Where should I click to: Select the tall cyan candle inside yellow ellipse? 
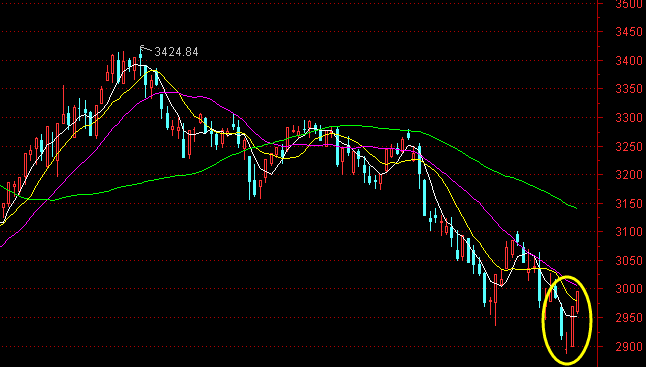click(561, 322)
